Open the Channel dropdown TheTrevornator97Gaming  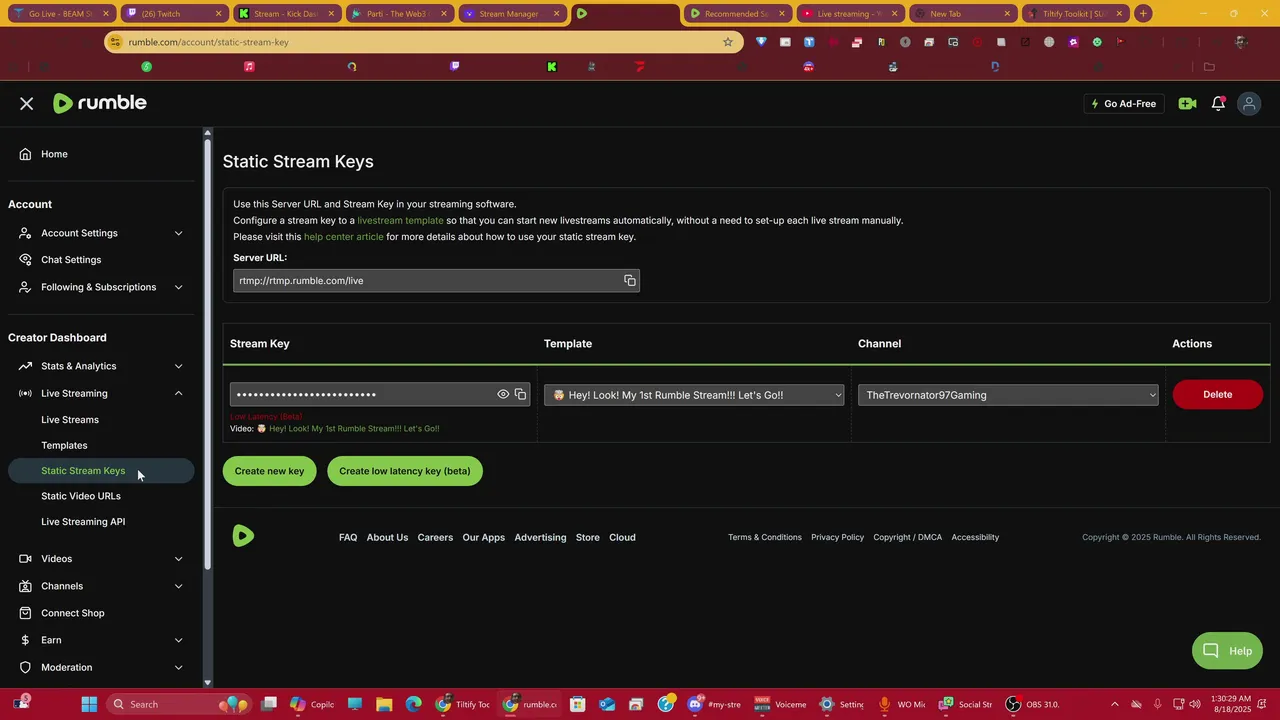1008,395
